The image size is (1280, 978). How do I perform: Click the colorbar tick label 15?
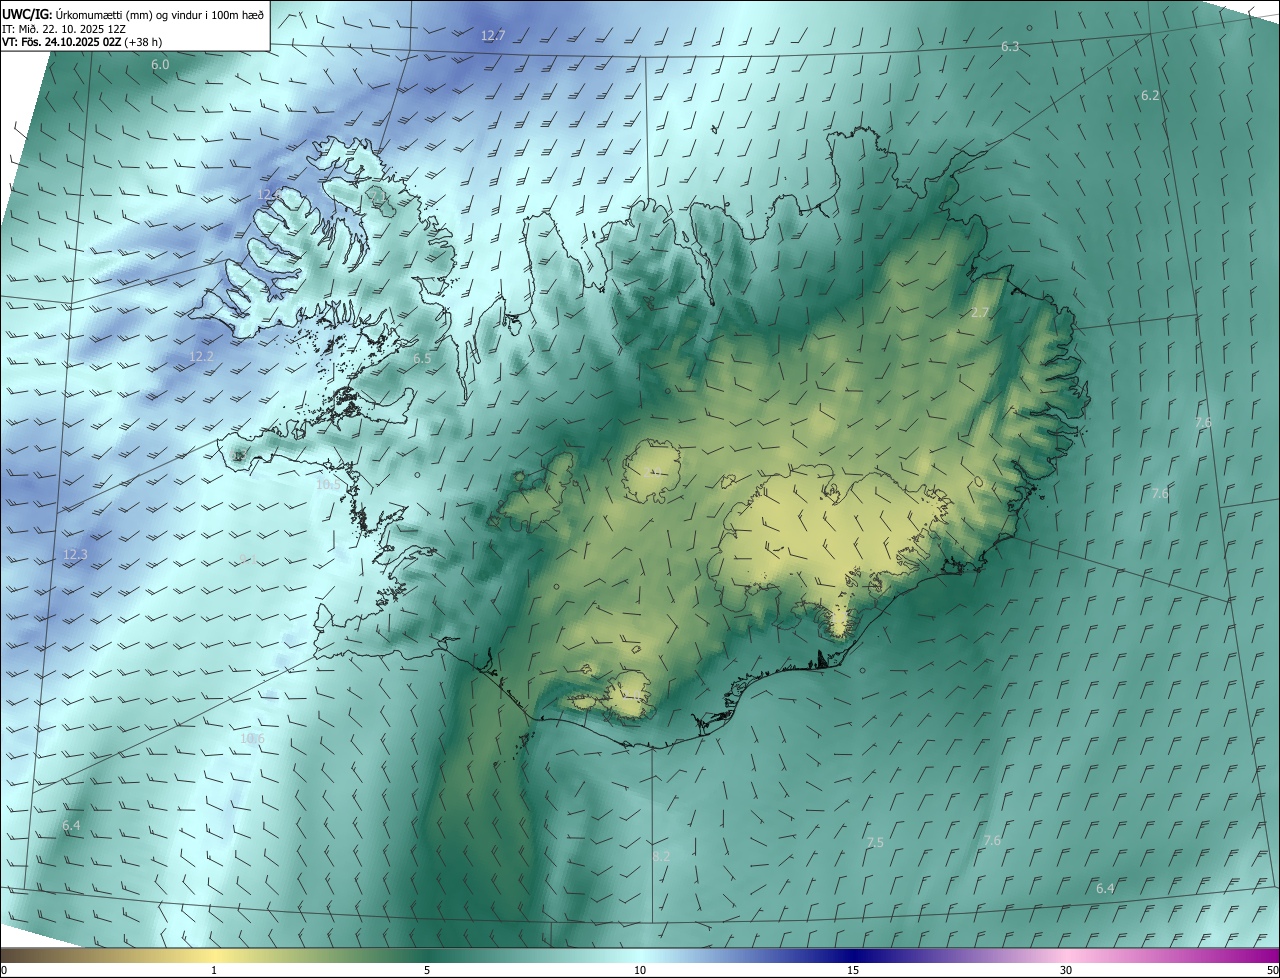point(853,970)
